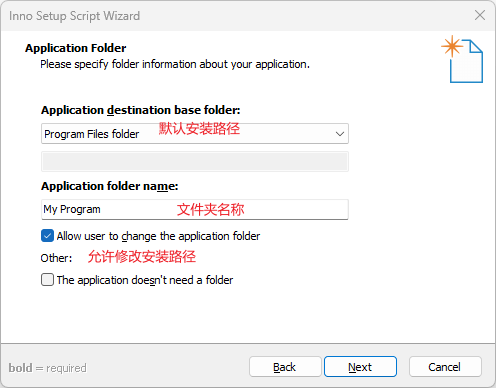The height and width of the screenshot is (388, 496).
Task: Cancel the script wizard
Action: pos(445,367)
